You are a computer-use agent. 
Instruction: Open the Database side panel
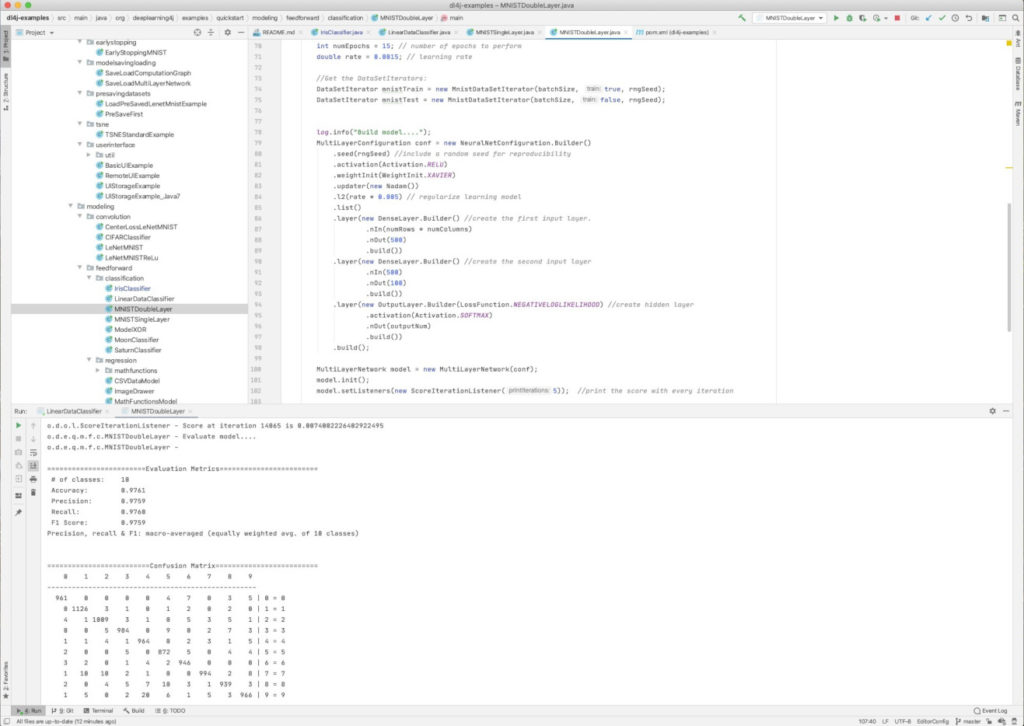(1017, 74)
